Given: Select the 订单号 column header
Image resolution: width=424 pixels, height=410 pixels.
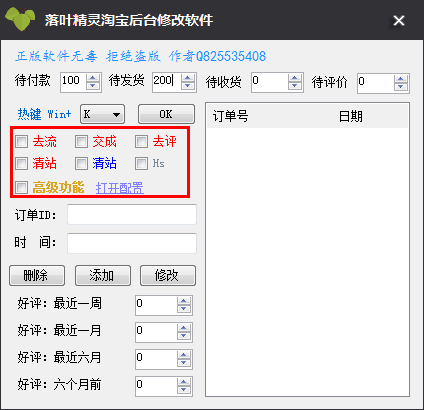Looking at the screenshot, I should pyautogui.click(x=231, y=116).
